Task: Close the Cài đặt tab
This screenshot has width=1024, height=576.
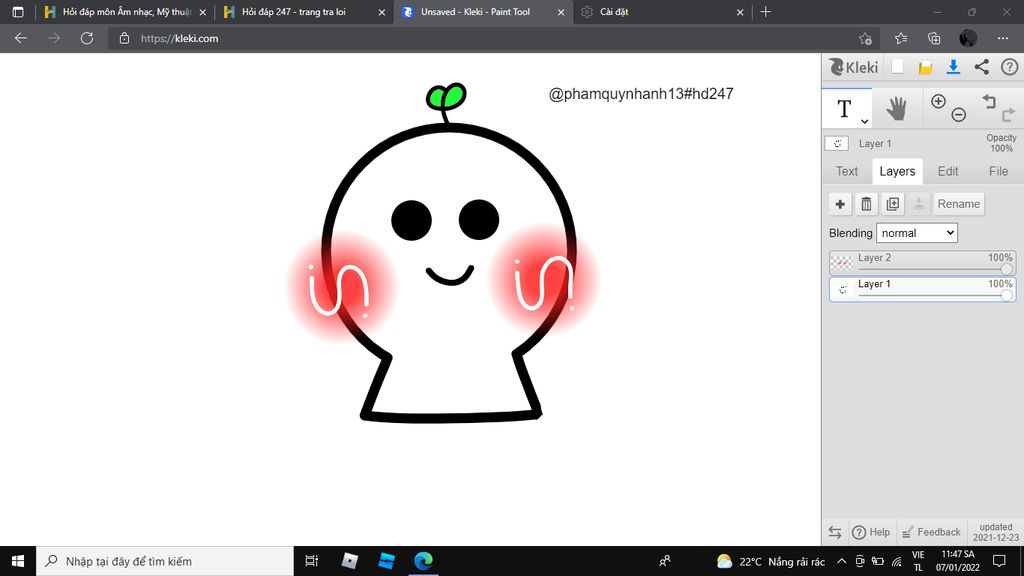Action: [740, 12]
